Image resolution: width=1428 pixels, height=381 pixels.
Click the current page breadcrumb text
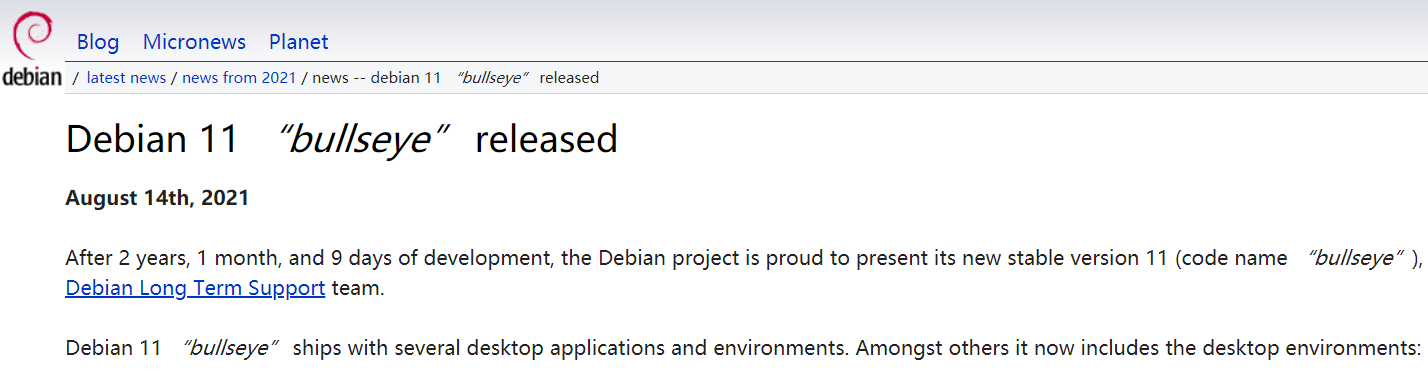pos(456,78)
